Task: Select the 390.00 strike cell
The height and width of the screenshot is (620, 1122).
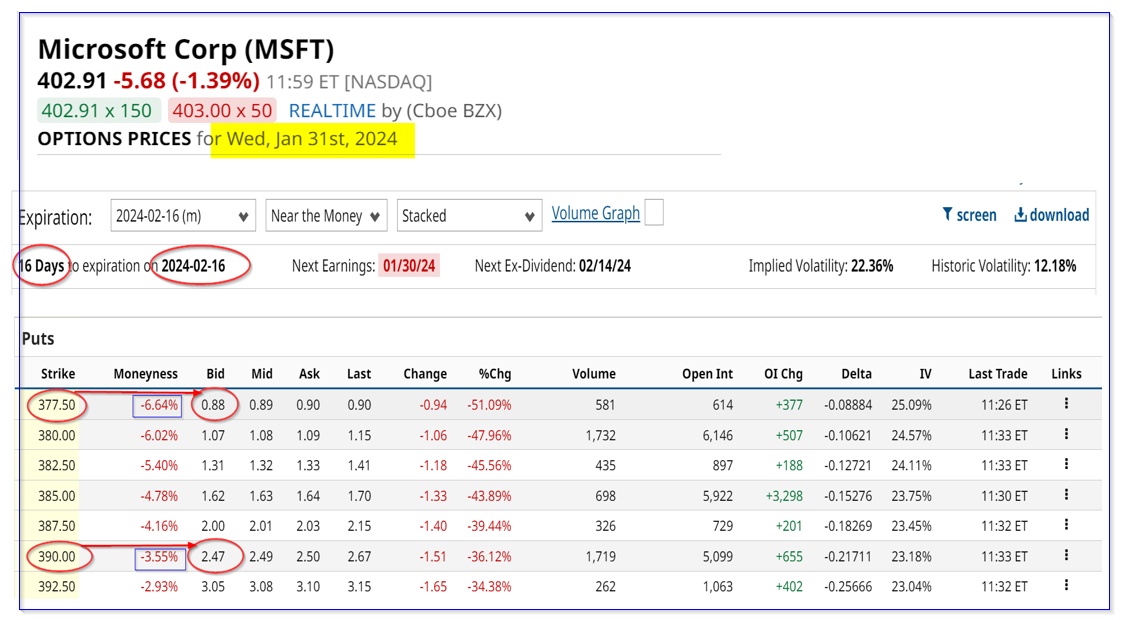Action: point(57,556)
